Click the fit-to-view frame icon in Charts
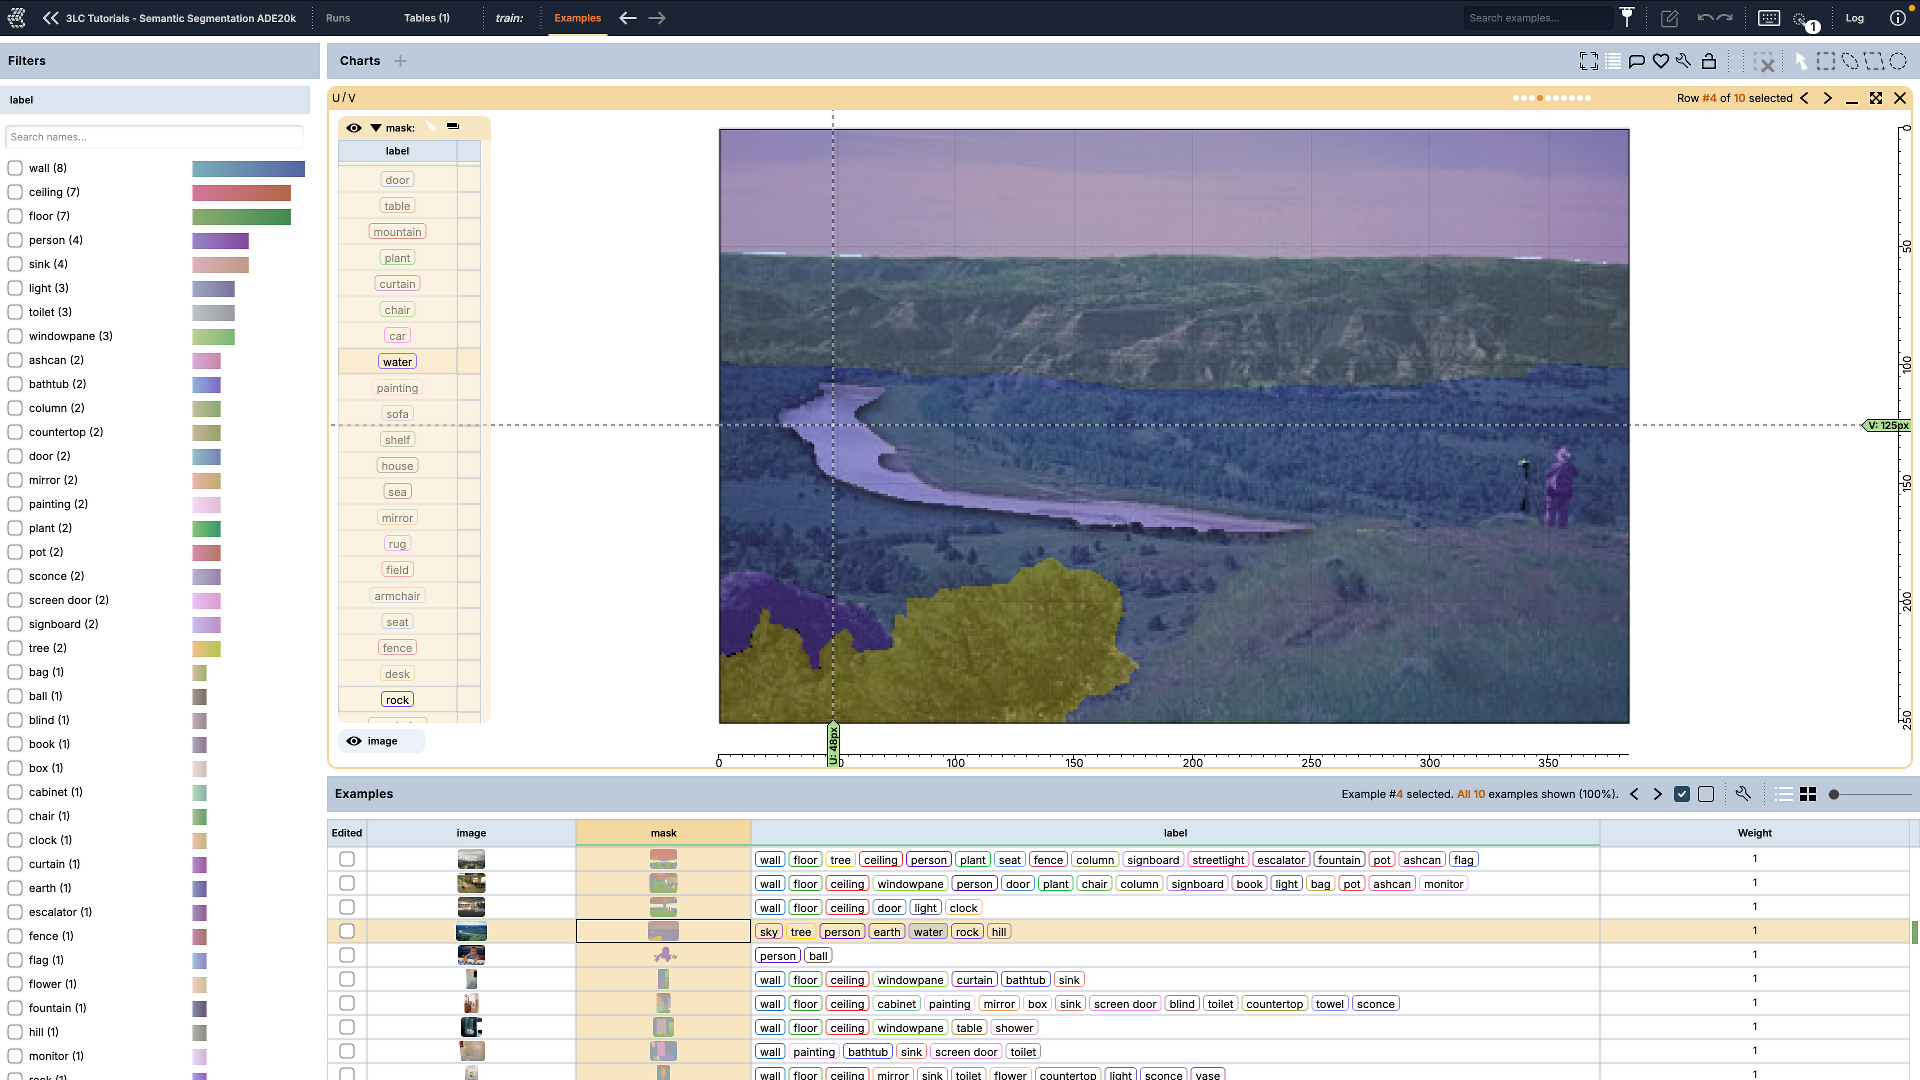Screen dimensions: 1920x1080 [1589, 61]
